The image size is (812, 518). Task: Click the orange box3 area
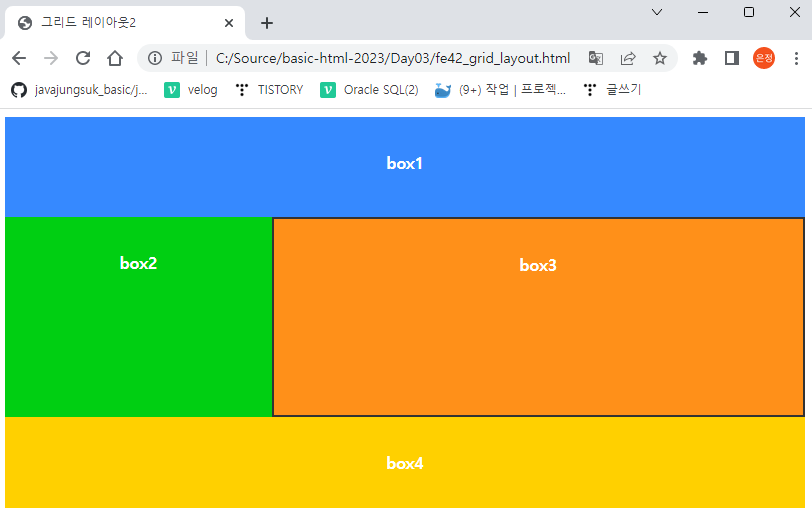pos(538,316)
